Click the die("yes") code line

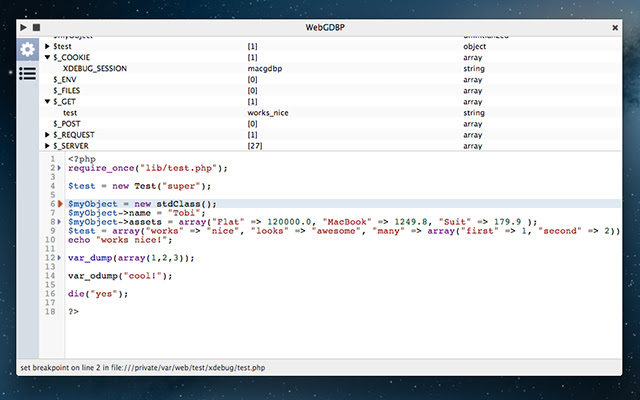[98, 293]
